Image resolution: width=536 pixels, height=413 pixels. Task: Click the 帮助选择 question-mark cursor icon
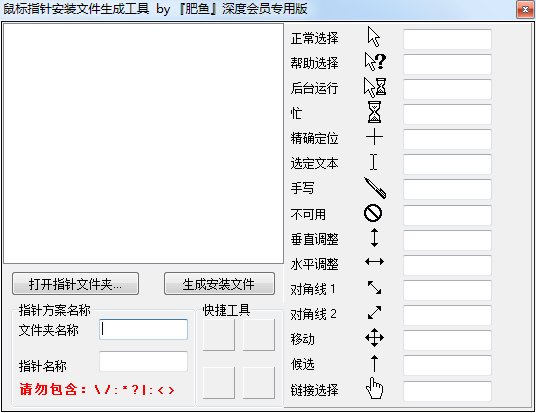click(375, 62)
